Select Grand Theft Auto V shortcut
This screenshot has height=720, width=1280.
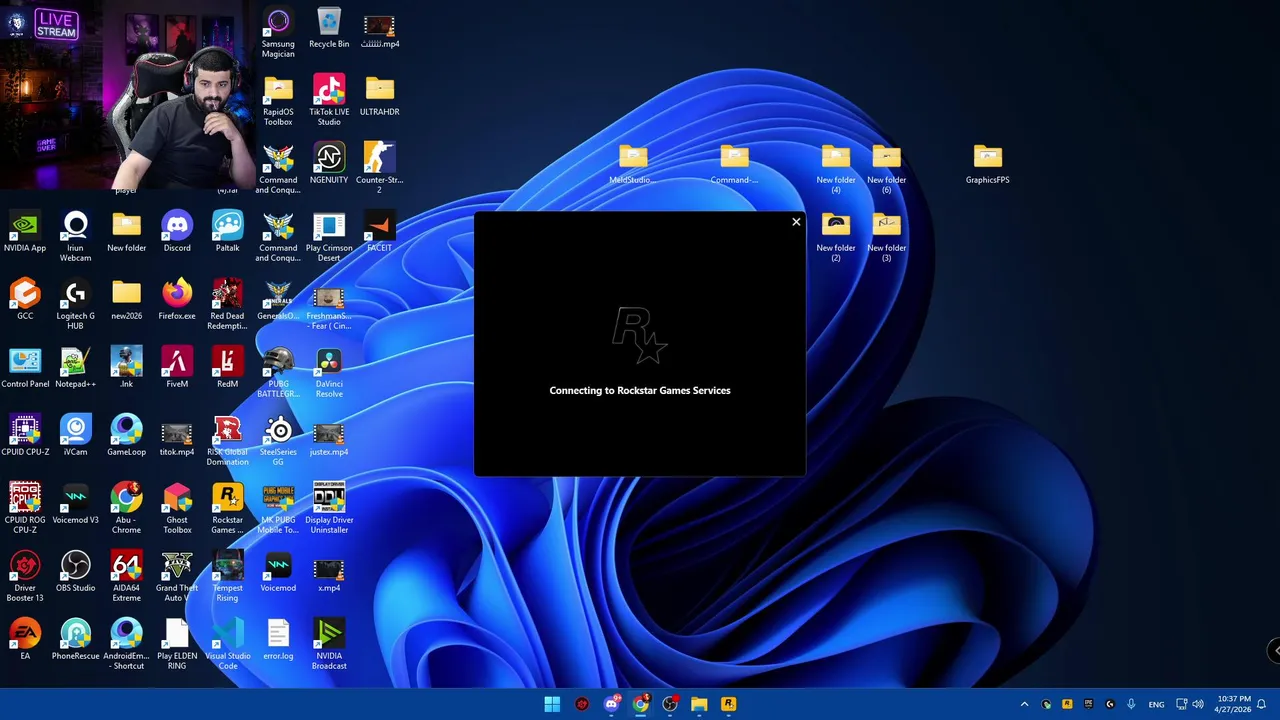177,577
